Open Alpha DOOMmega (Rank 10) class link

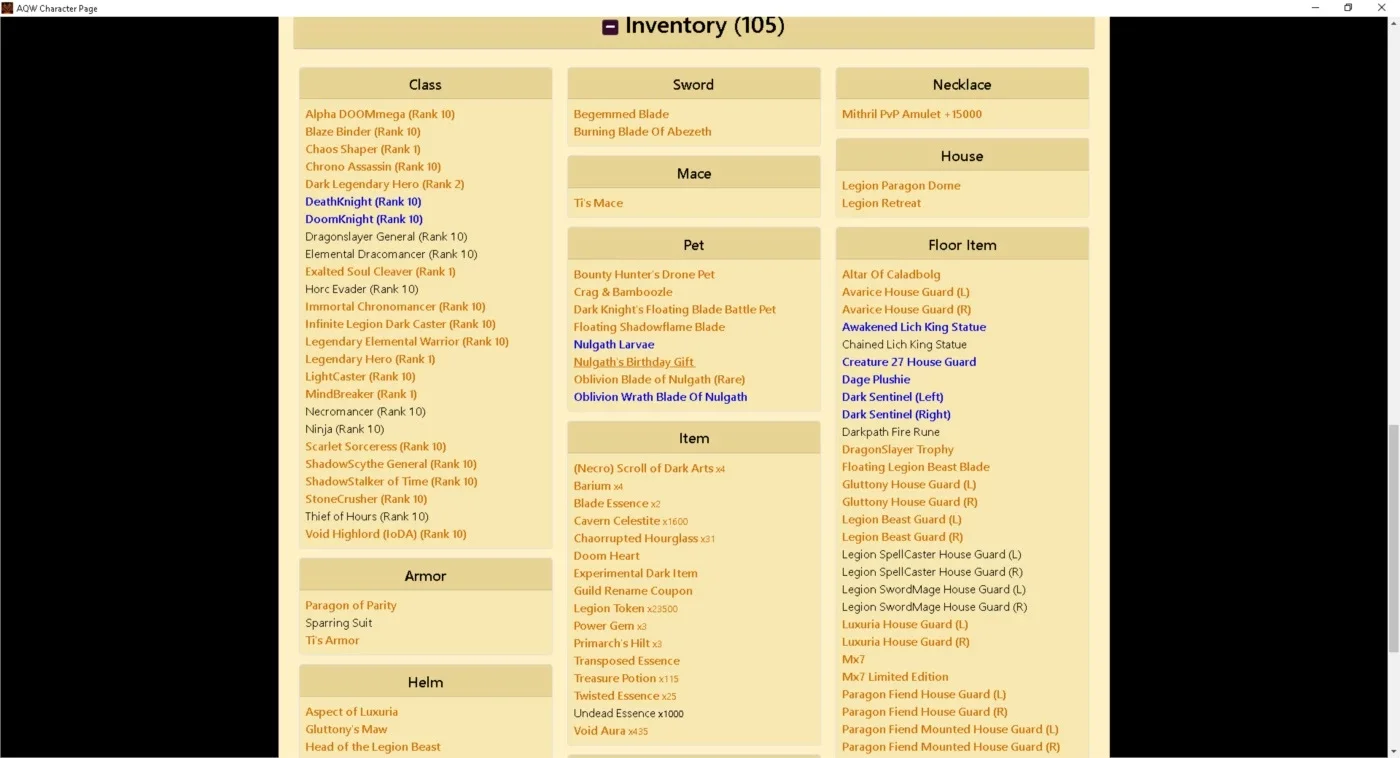click(380, 114)
